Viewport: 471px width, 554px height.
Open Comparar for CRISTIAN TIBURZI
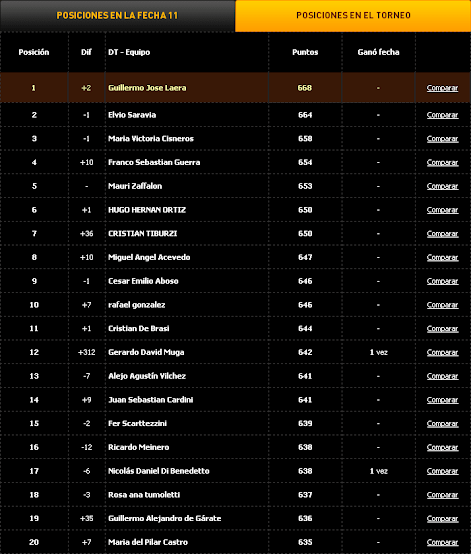pos(442,234)
